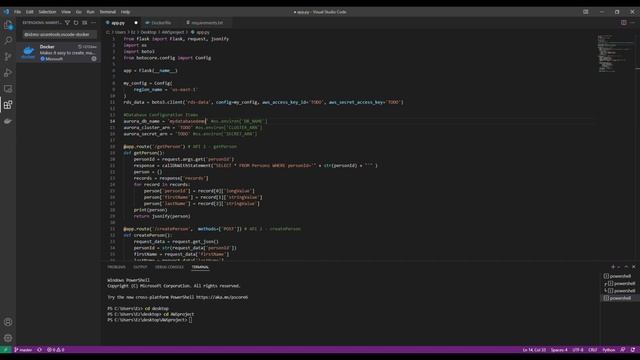This screenshot has height=360, width=640.
Task: Open the Accounts menu icon
Action: coord(8,322)
